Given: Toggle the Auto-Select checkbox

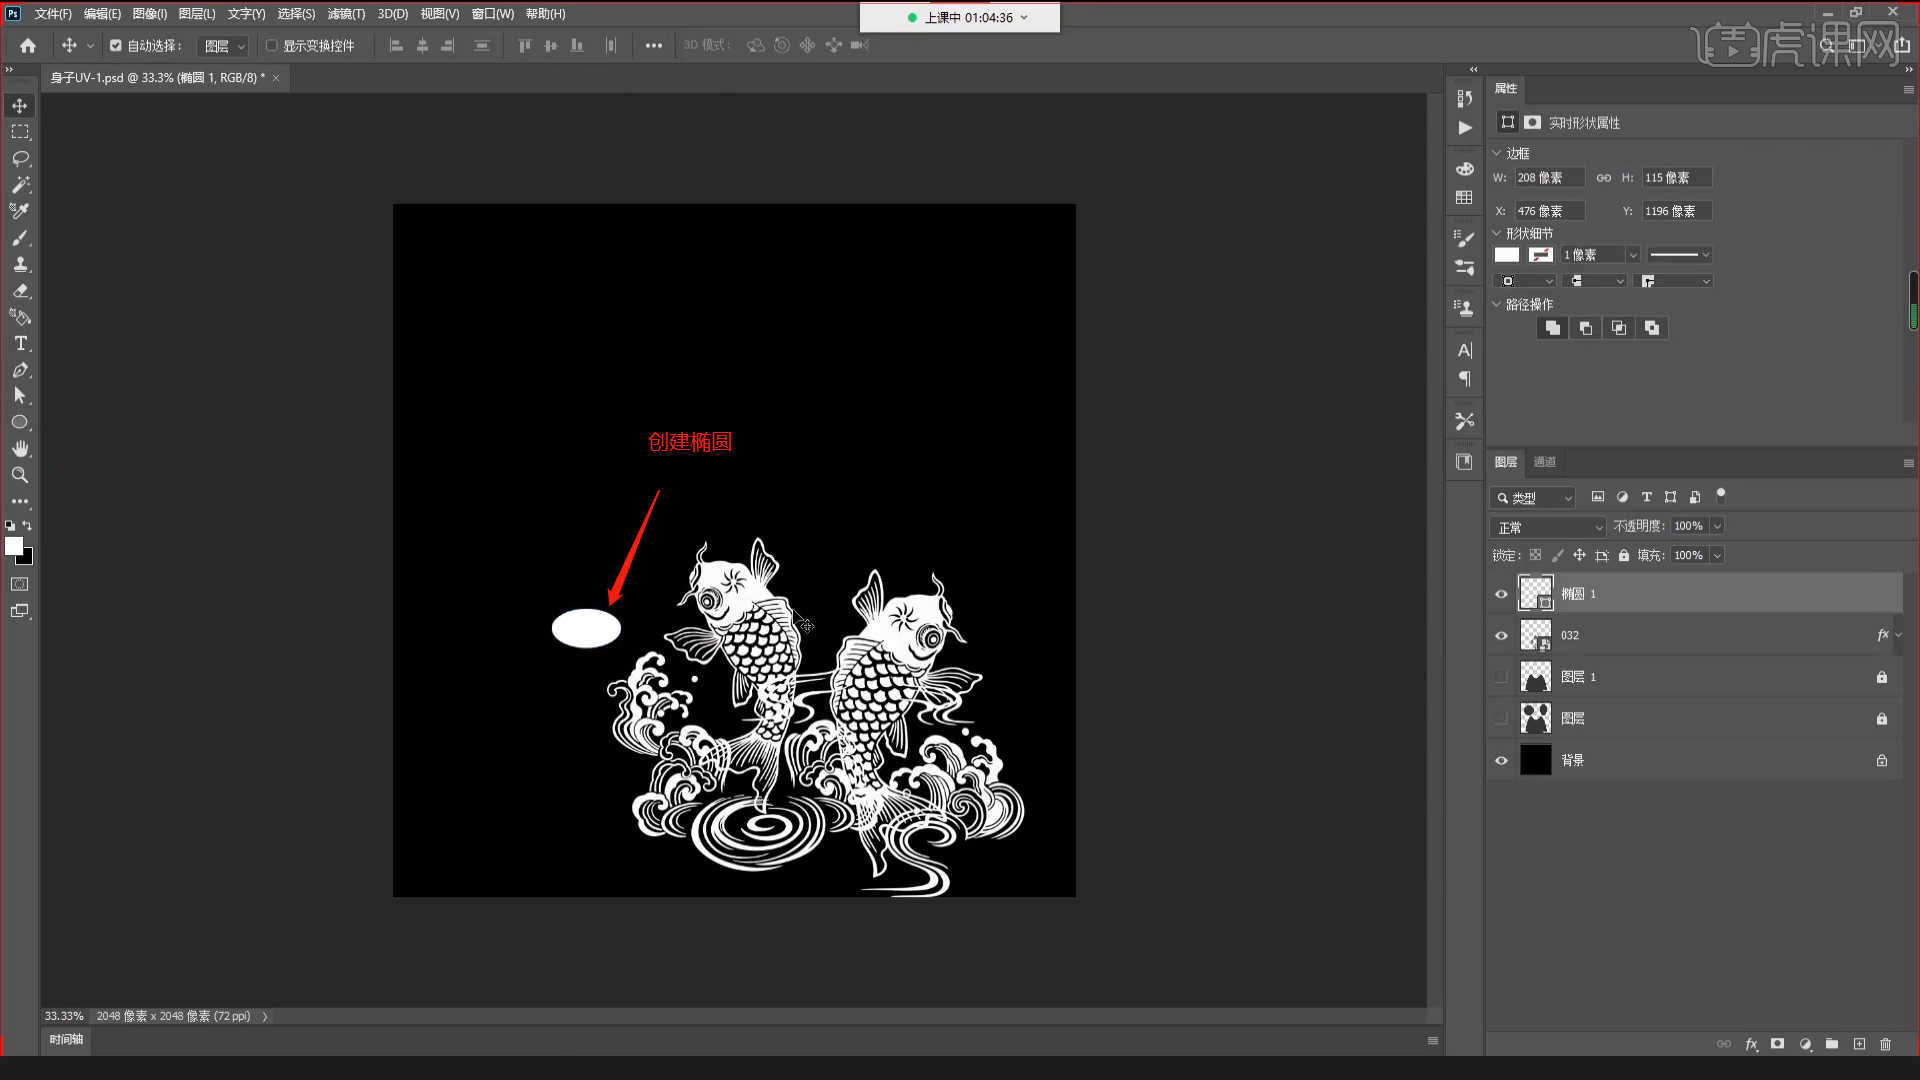Looking at the screenshot, I should tap(116, 46).
